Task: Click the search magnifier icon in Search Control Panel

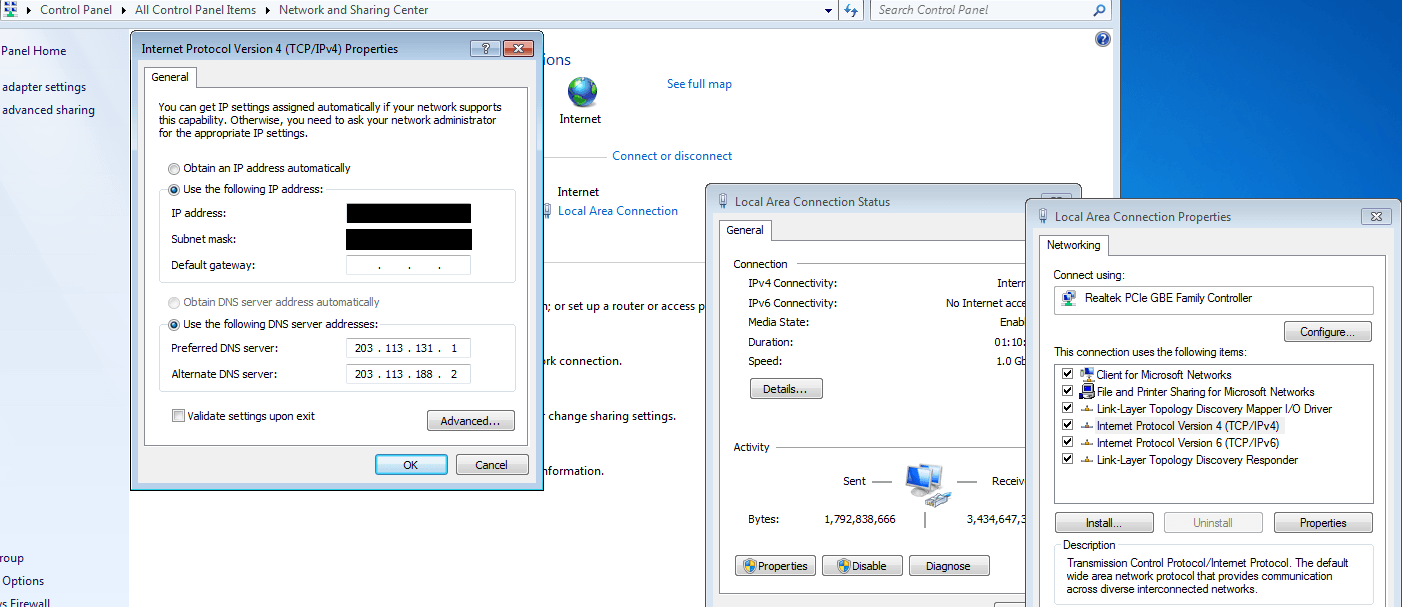Action: (1100, 10)
